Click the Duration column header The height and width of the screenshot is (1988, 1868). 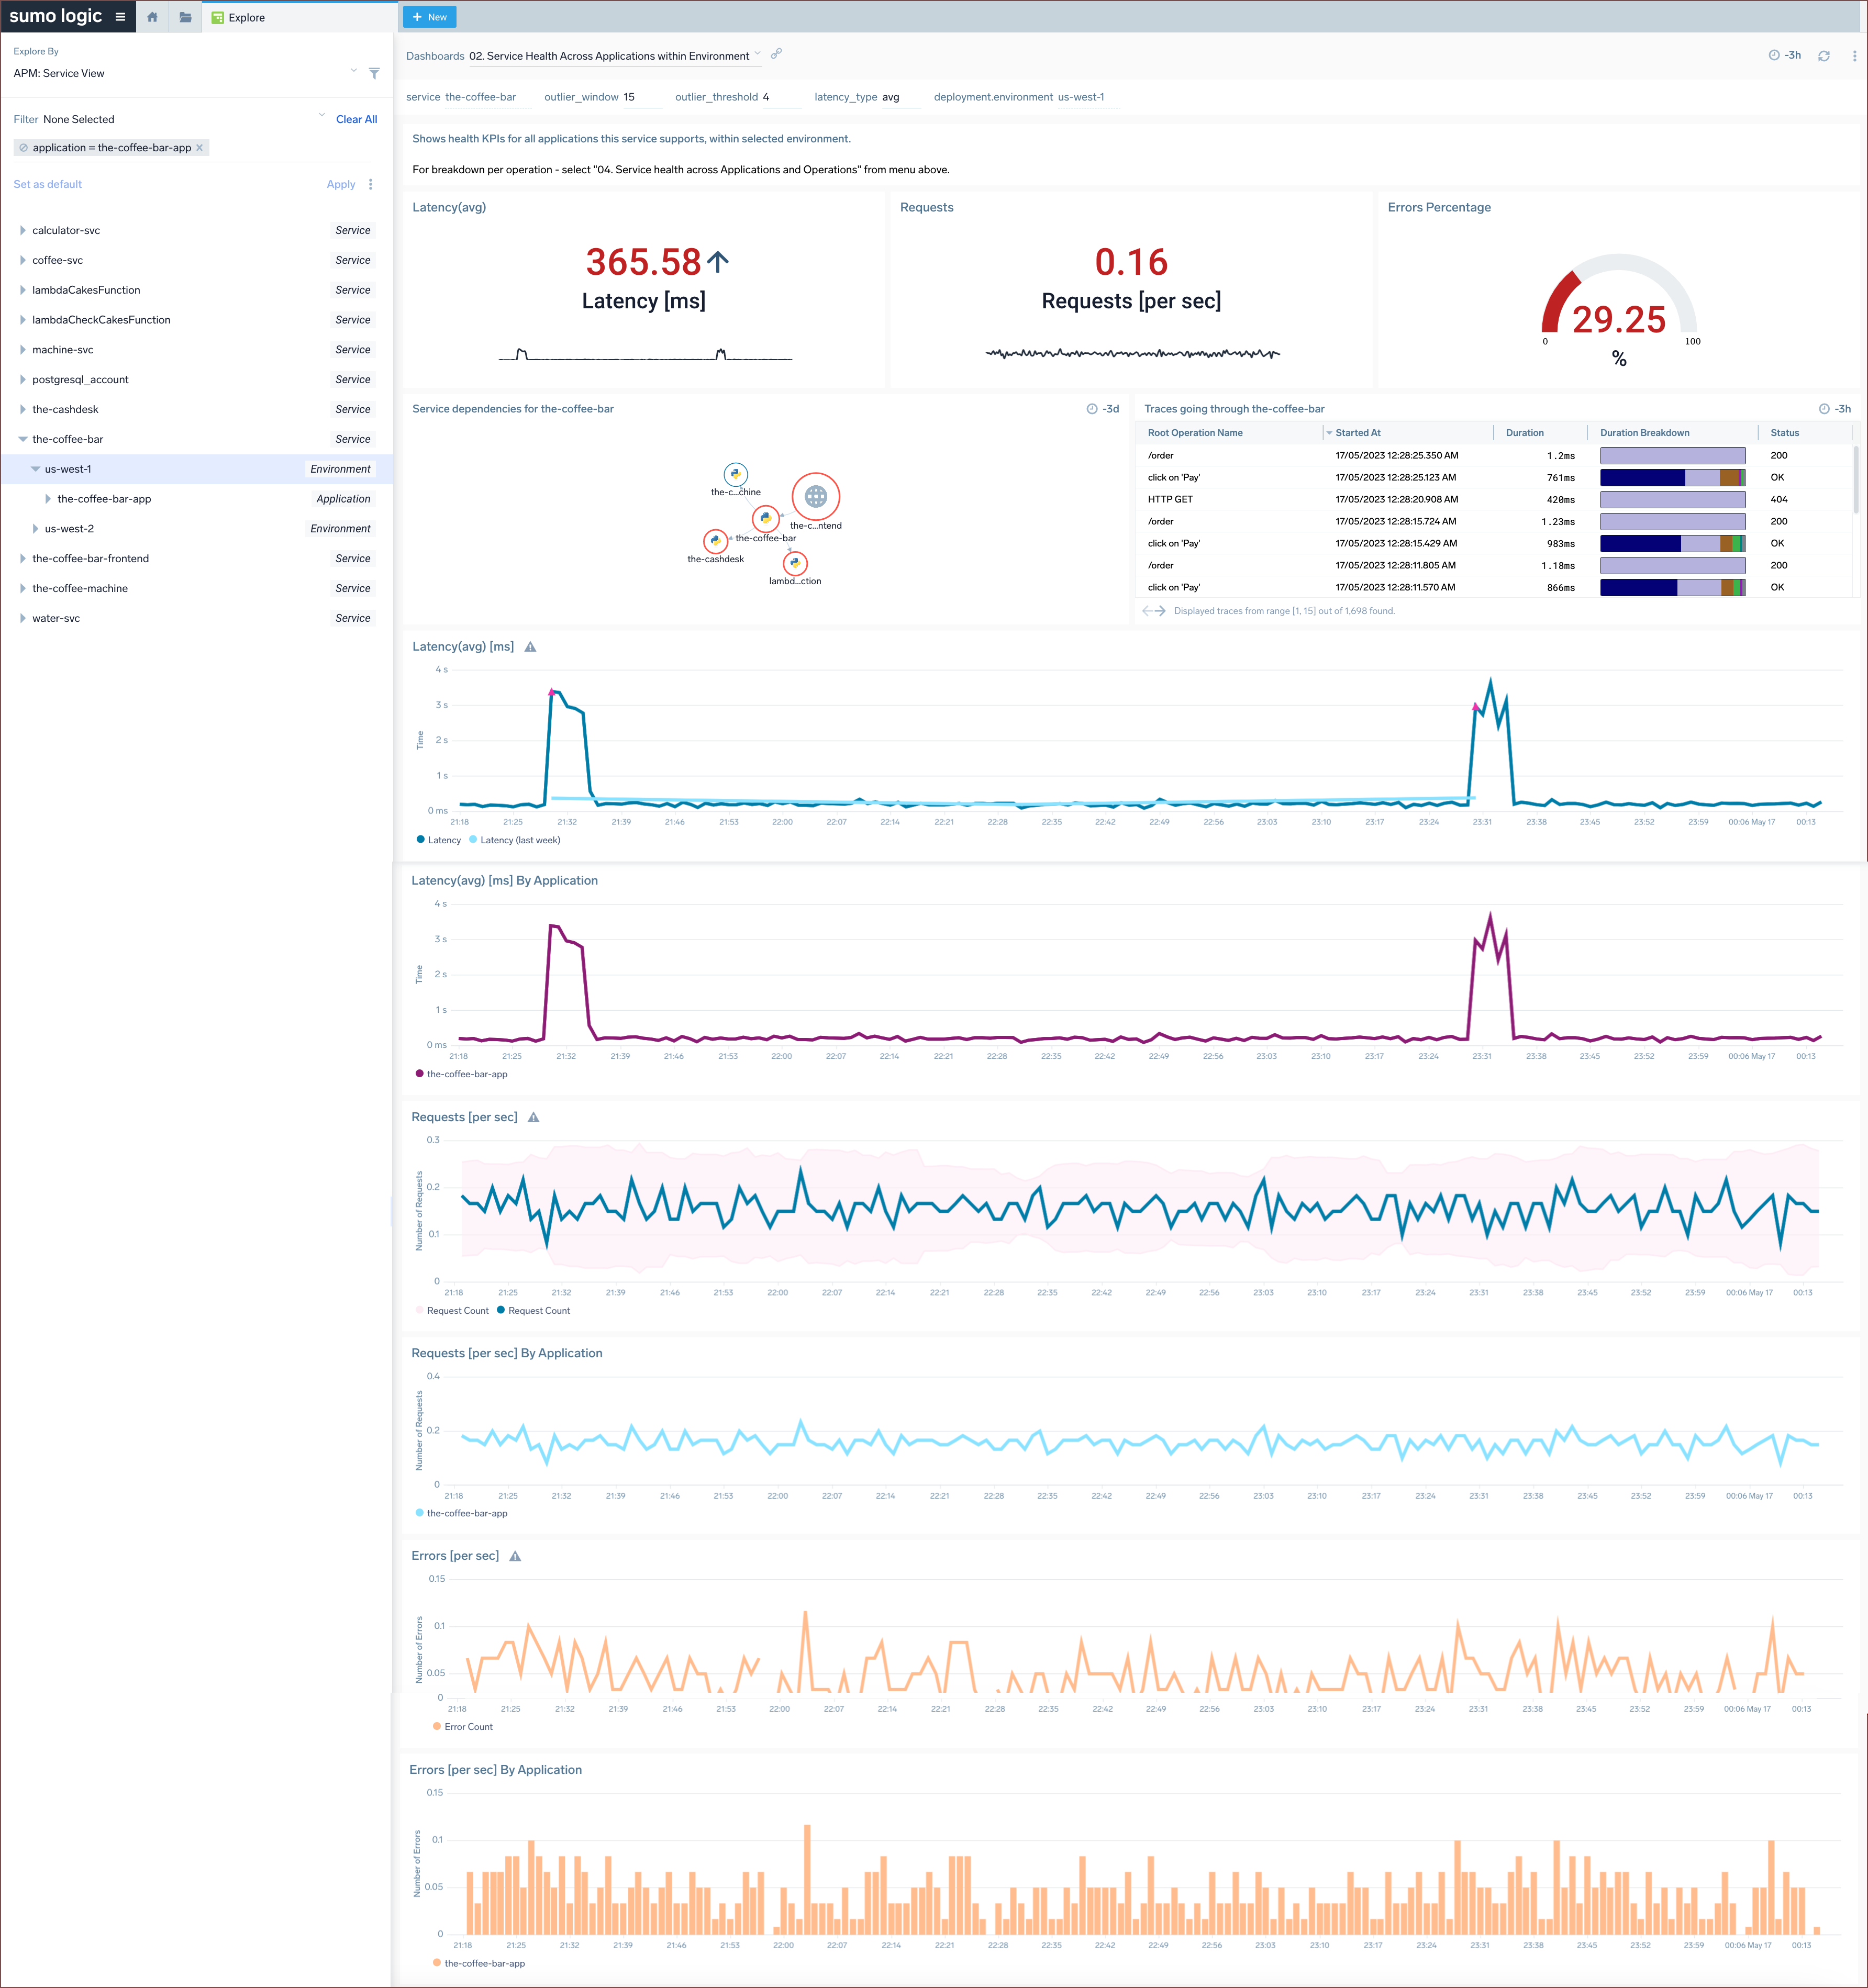point(1524,433)
